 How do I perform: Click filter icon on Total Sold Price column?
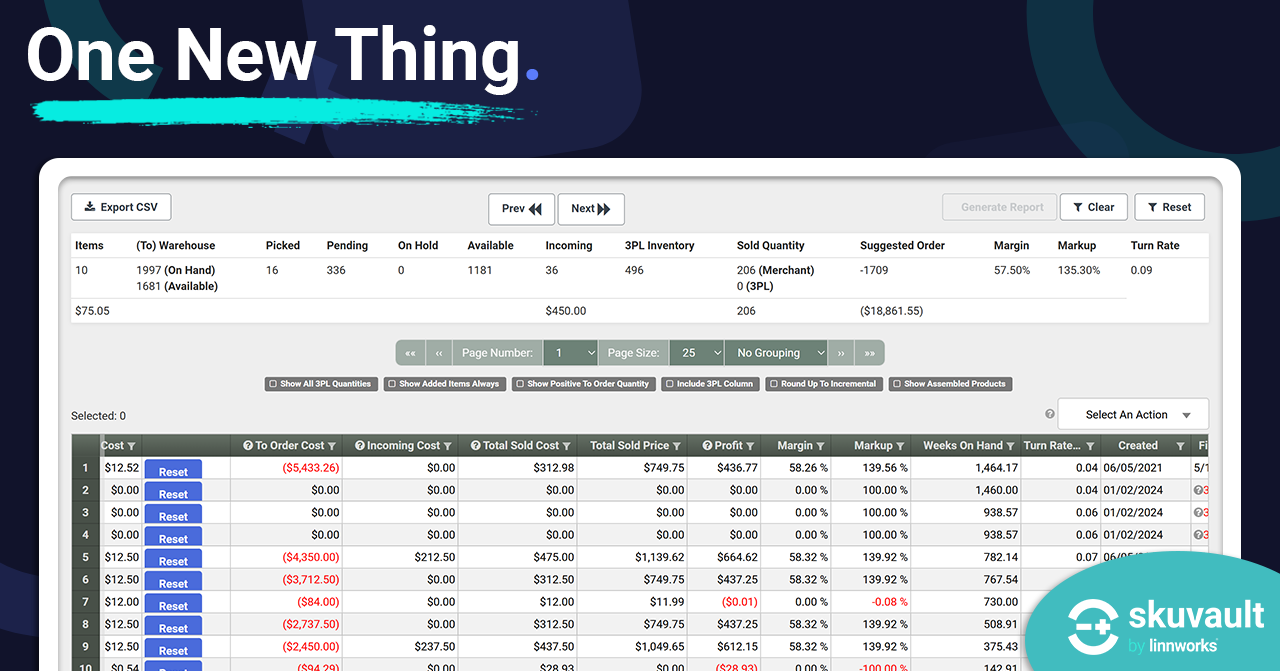tap(677, 446)
